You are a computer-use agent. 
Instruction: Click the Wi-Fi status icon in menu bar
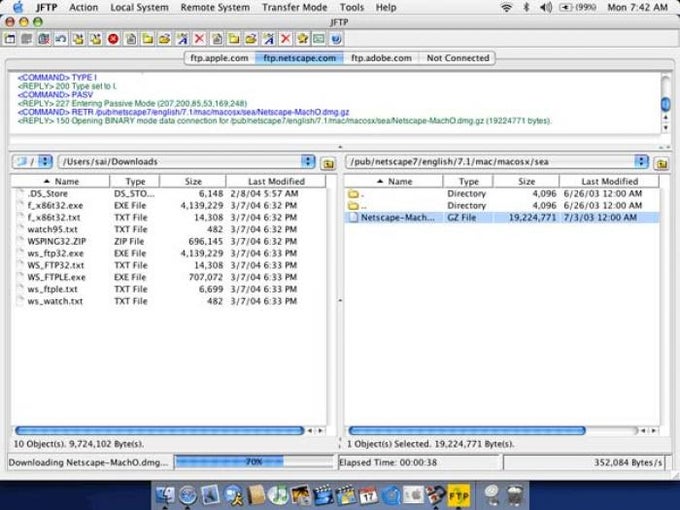tap(506, 7)
